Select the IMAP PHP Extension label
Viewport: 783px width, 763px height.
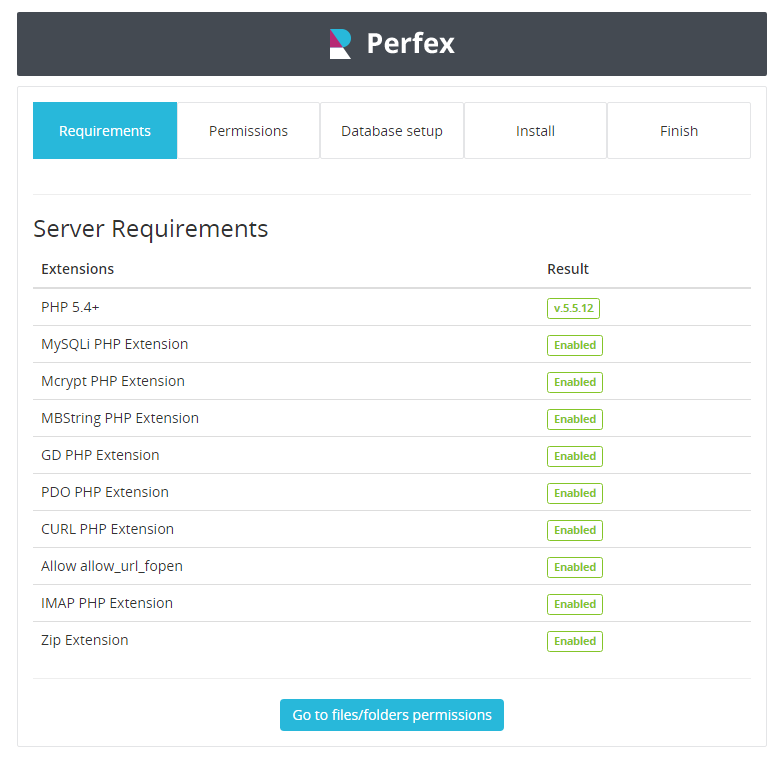(107, 603)
